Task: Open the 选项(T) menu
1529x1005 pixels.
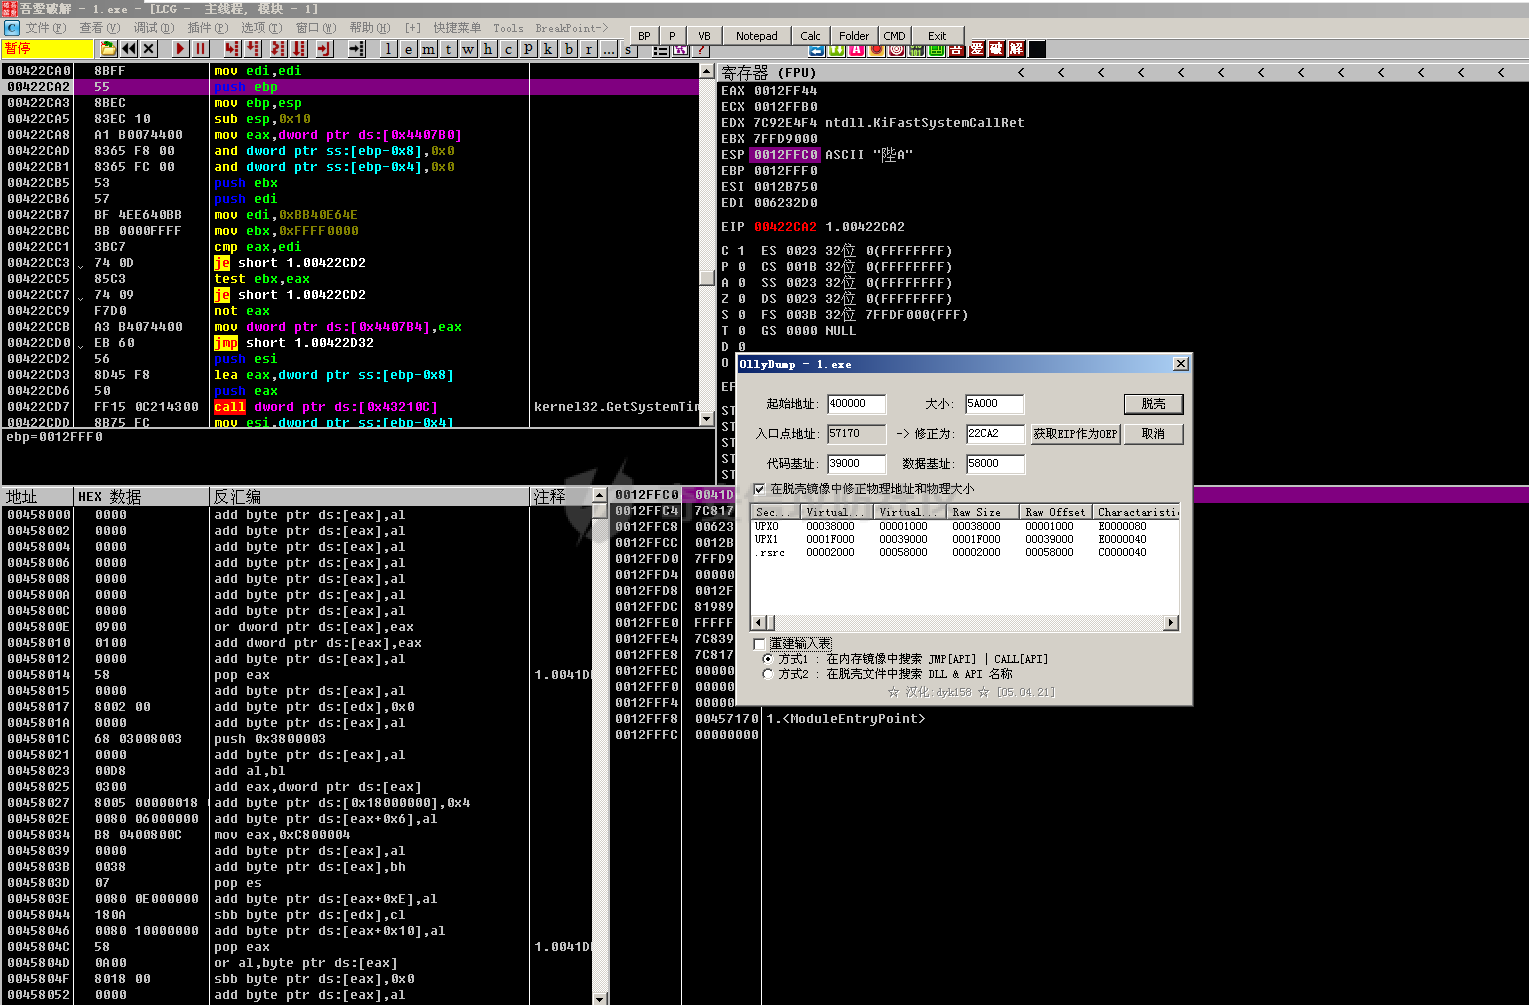Action: point(262,28)
